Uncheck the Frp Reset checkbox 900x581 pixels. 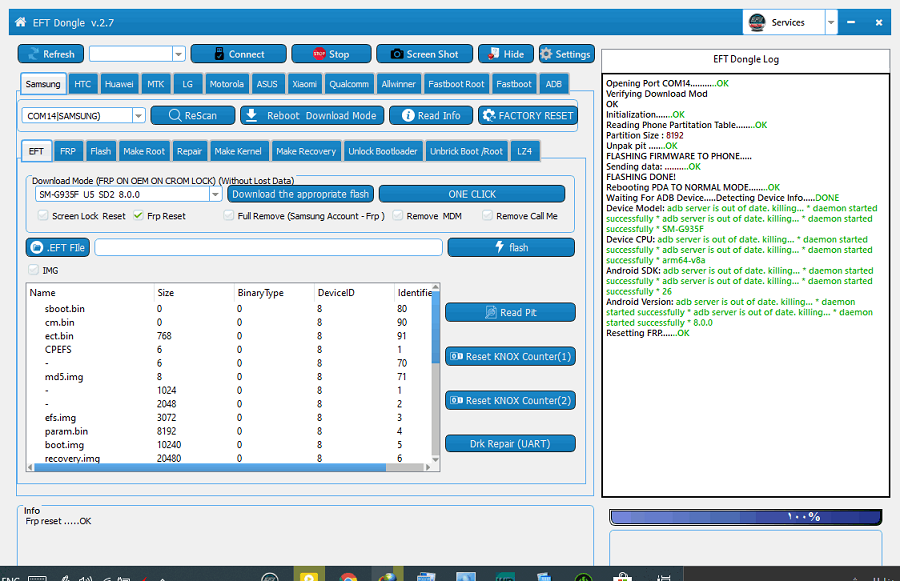[x=138, y=215]
